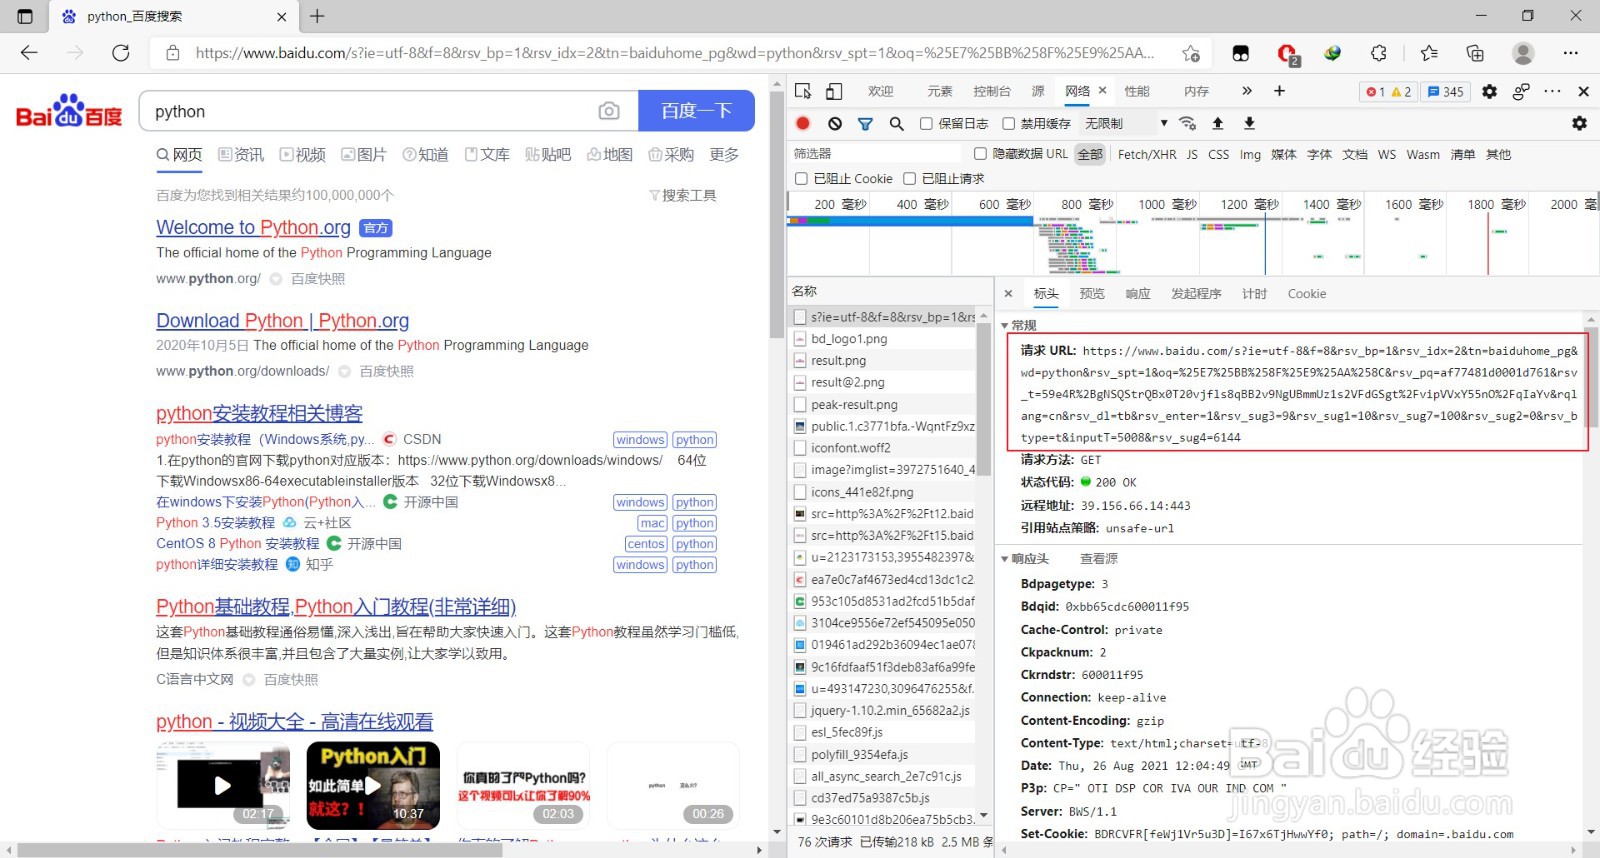Screen dimensions: 1600x858
Task: Click the record network log button
Action: pos(803,123)
